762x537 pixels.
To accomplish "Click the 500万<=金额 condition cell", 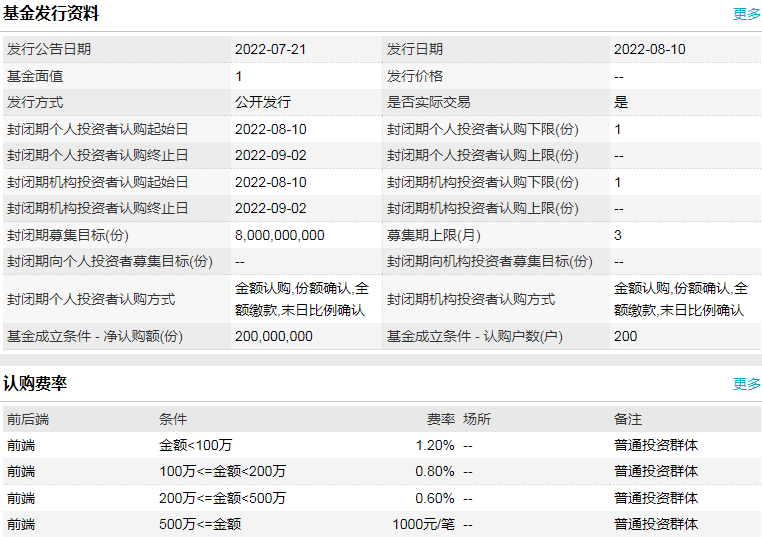I will point(200,524).
